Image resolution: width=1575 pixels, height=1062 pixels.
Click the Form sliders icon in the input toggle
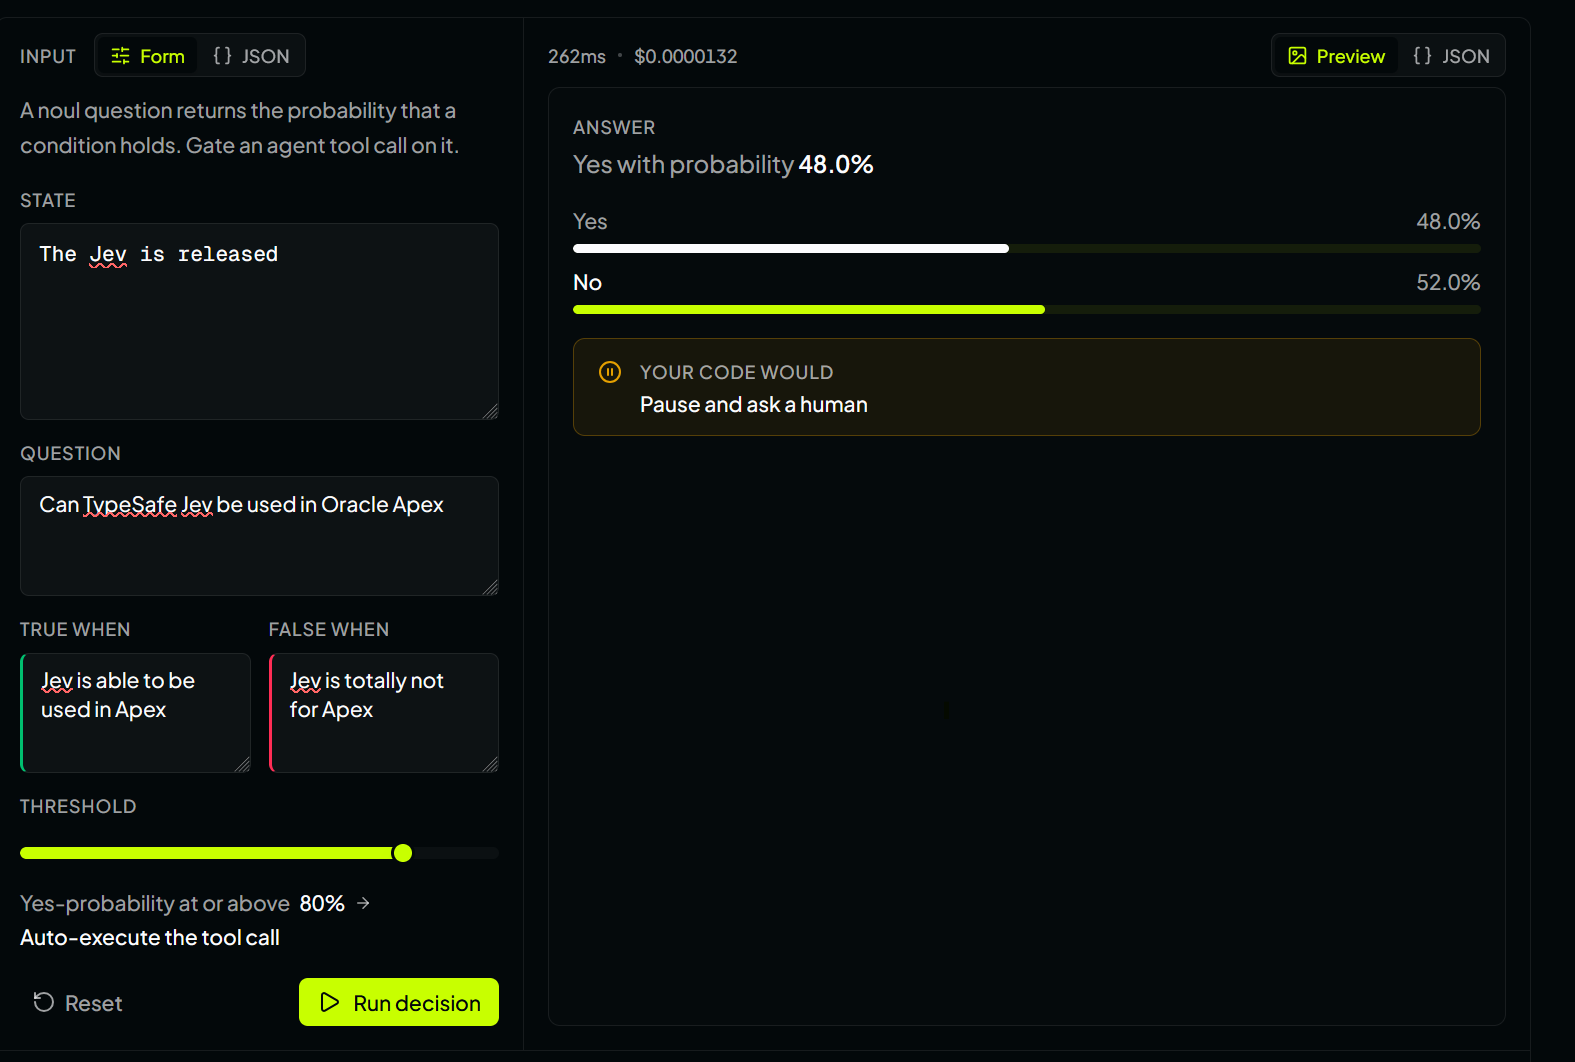coord(120,56)
